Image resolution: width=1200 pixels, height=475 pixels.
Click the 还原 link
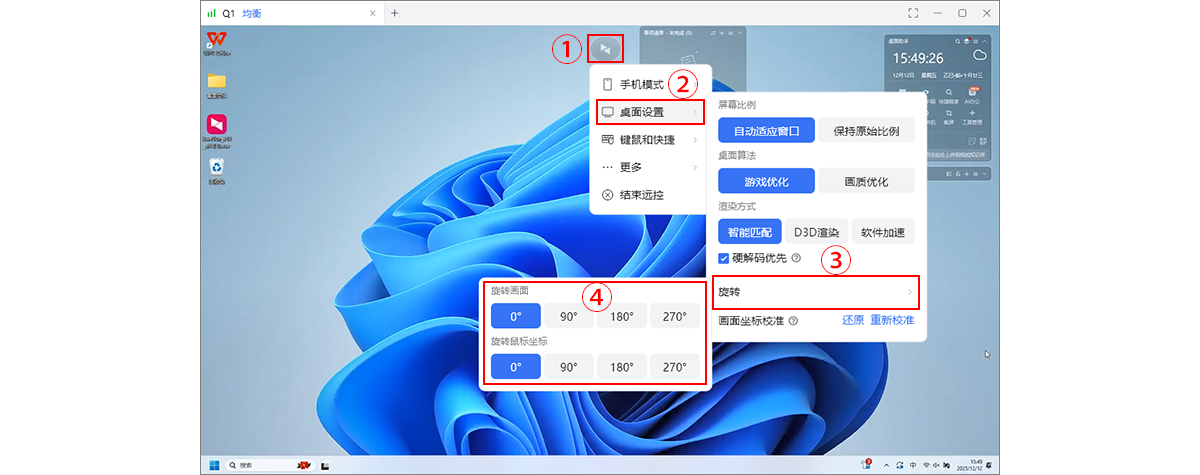click(x=852, y=321)
